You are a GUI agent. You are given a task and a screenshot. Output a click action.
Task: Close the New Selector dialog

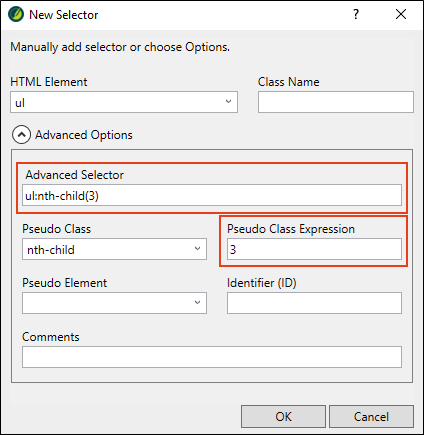401,14
